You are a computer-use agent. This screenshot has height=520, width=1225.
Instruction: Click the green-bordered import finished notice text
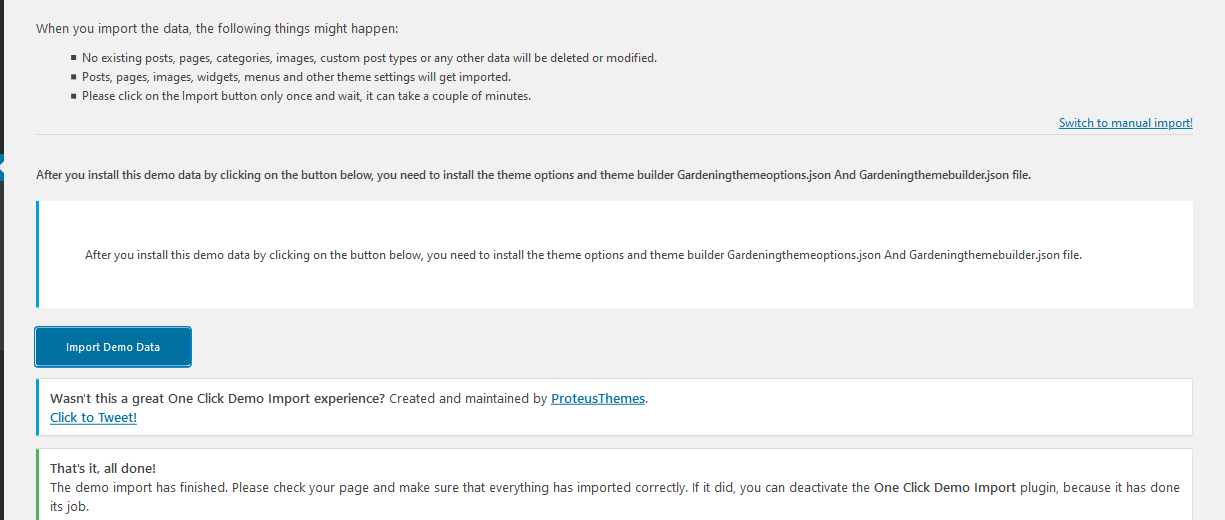pyautogui.click(x=614, y=497)
